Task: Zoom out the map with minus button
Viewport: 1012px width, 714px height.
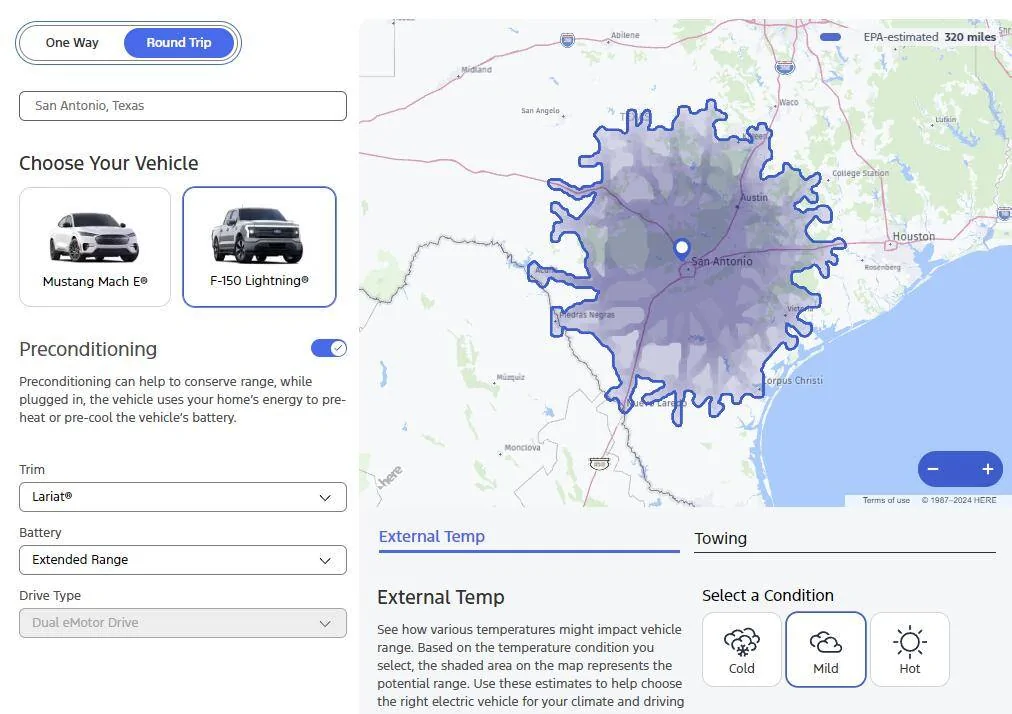Action: pyautogui.click(x=933, y=469)
